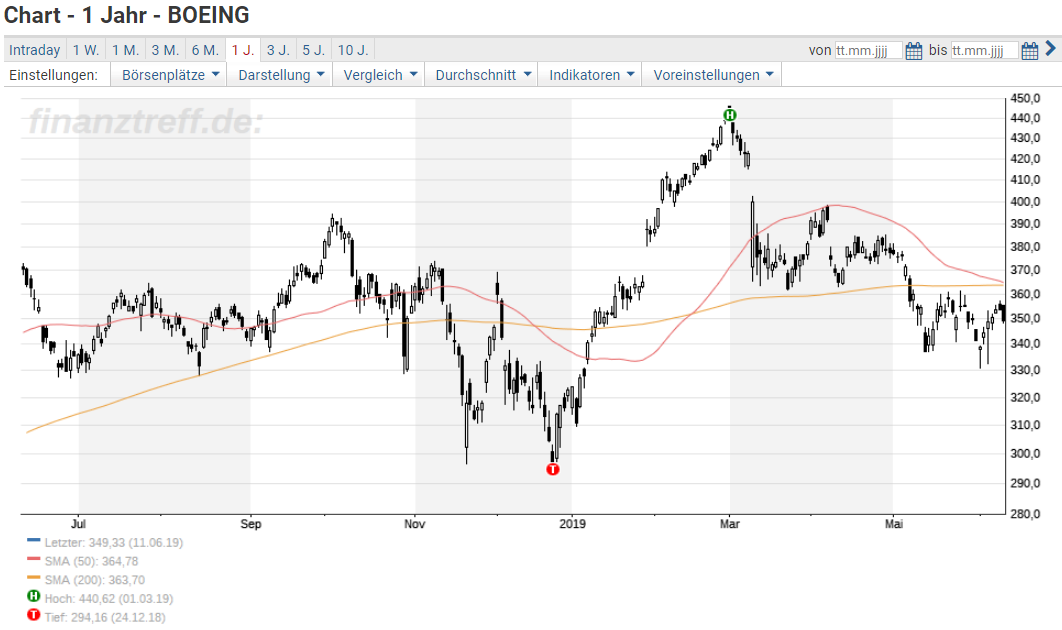This screenshot has height=630, width=1062.
Task: Click the 300,0 y-axis price label
Action: [x=1025, y=454]
